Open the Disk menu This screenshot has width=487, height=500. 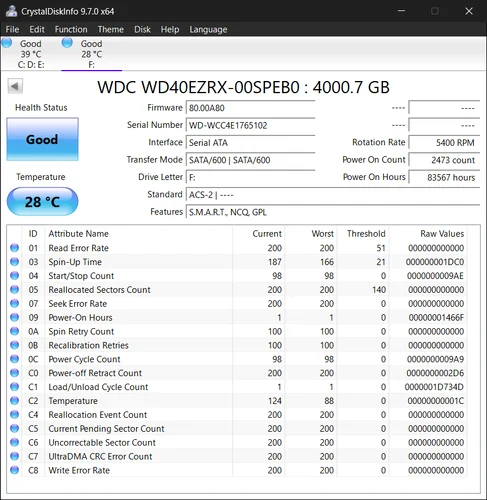[x=142, y=29]
